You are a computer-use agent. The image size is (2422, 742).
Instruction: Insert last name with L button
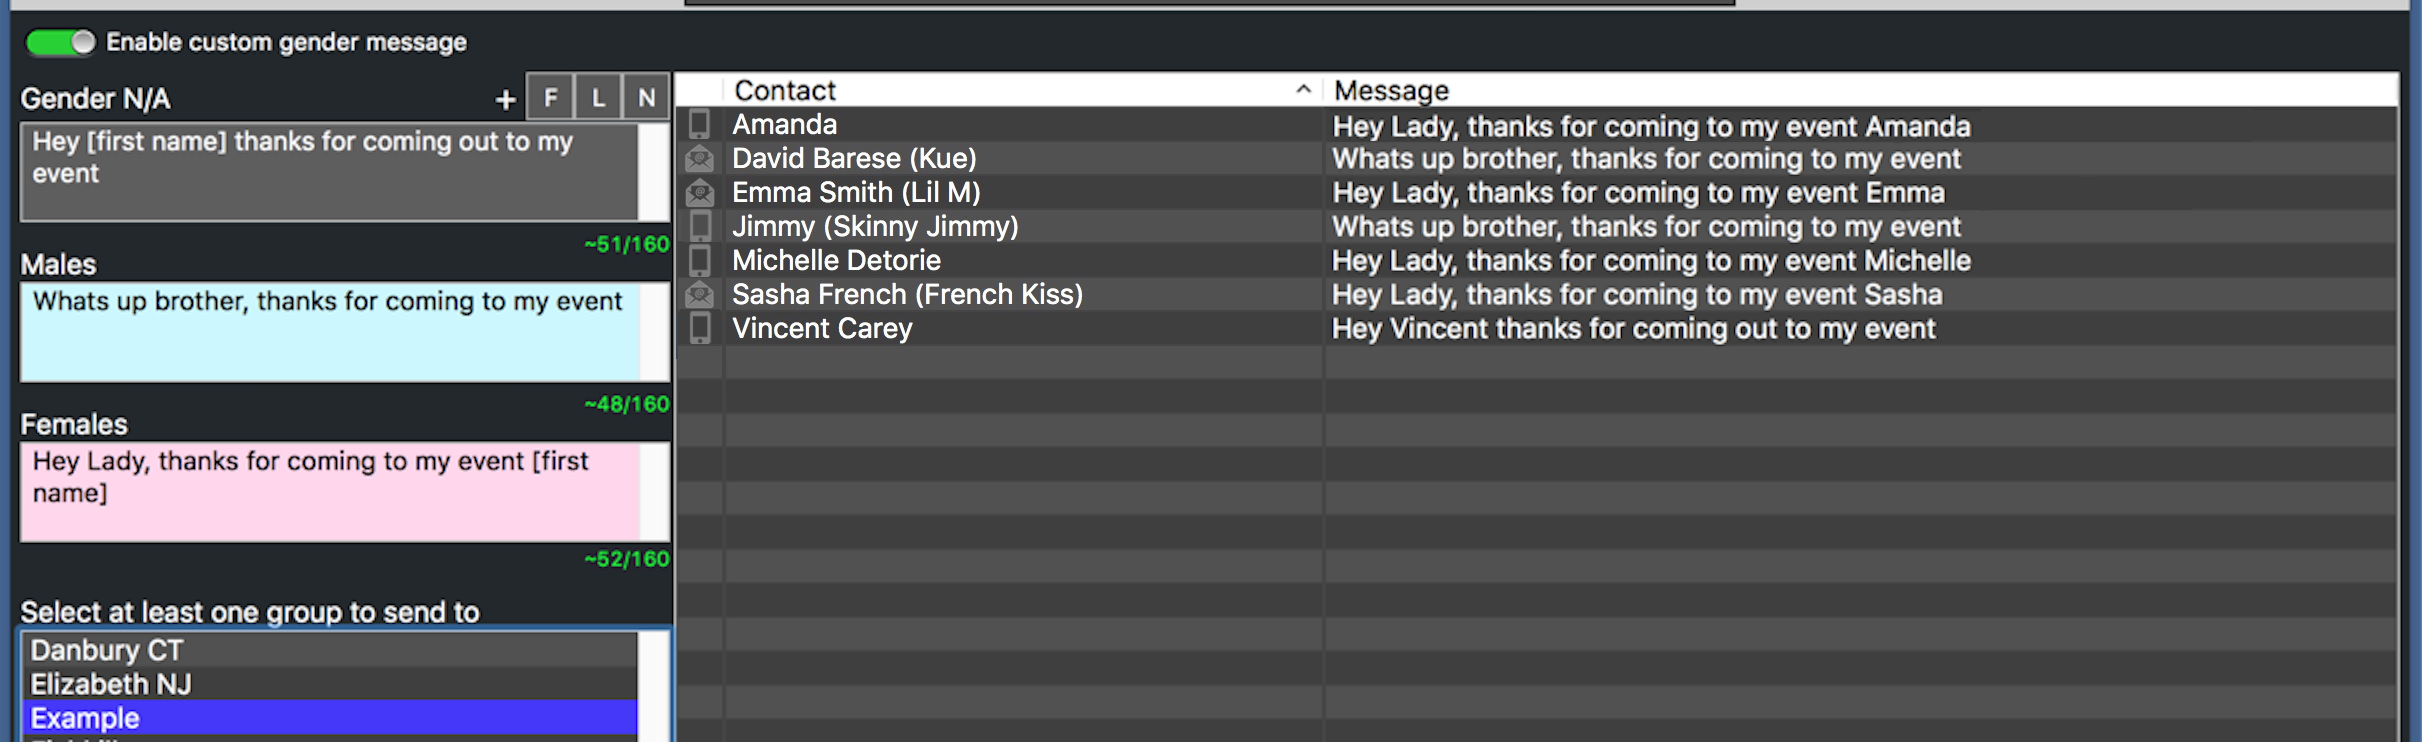pos(598,98)
